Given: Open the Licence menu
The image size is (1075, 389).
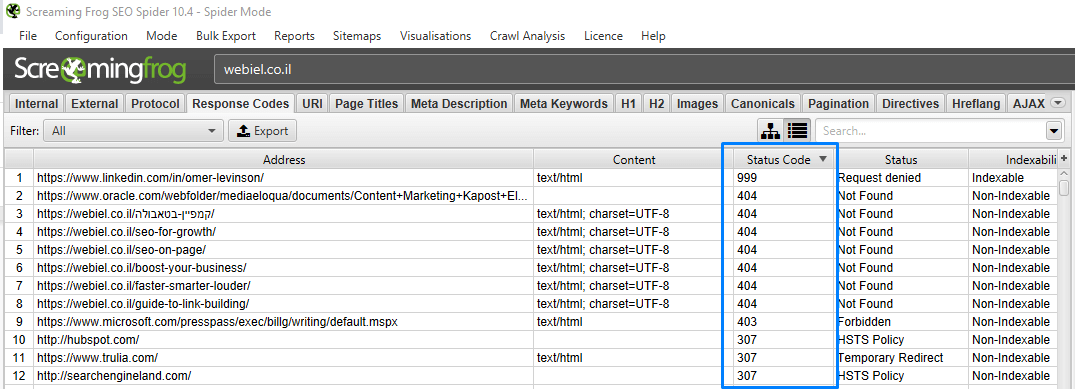Looking at the screenshot, I should tap(603, 36).
